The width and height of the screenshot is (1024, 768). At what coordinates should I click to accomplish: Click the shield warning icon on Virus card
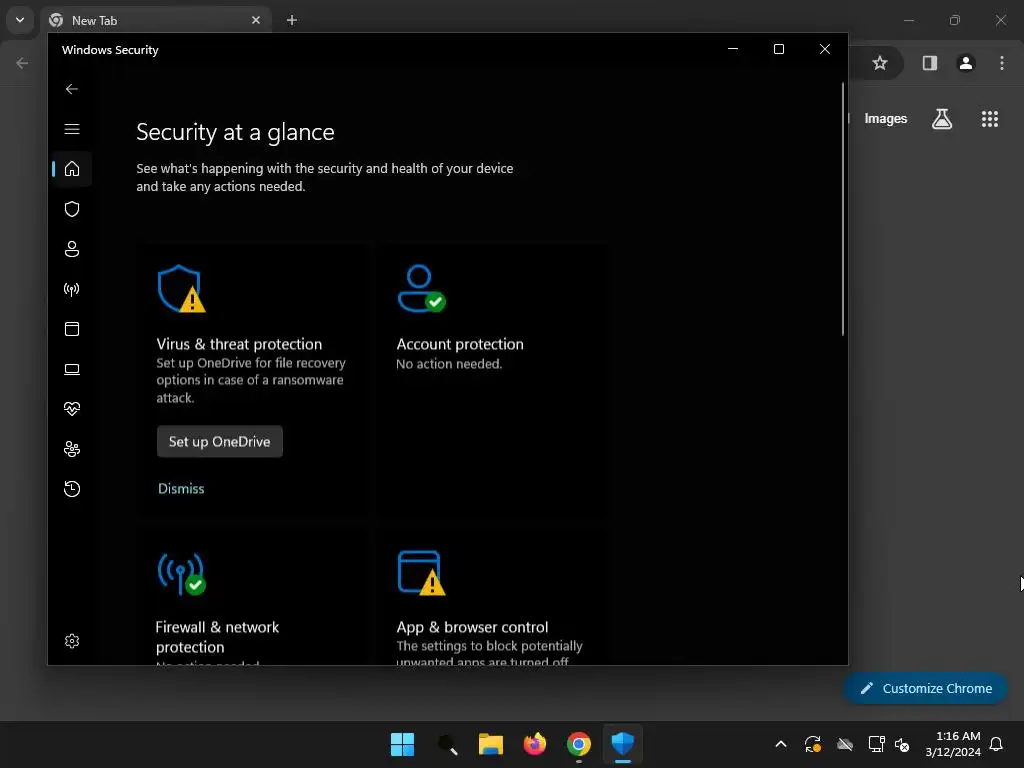click(x=181, y=289)
